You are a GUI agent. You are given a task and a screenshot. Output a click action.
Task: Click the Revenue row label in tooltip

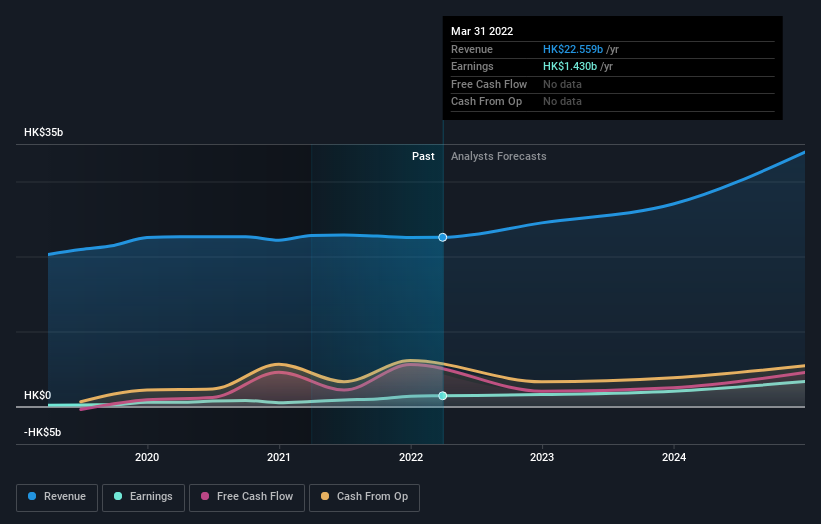[x=472, y=49]
